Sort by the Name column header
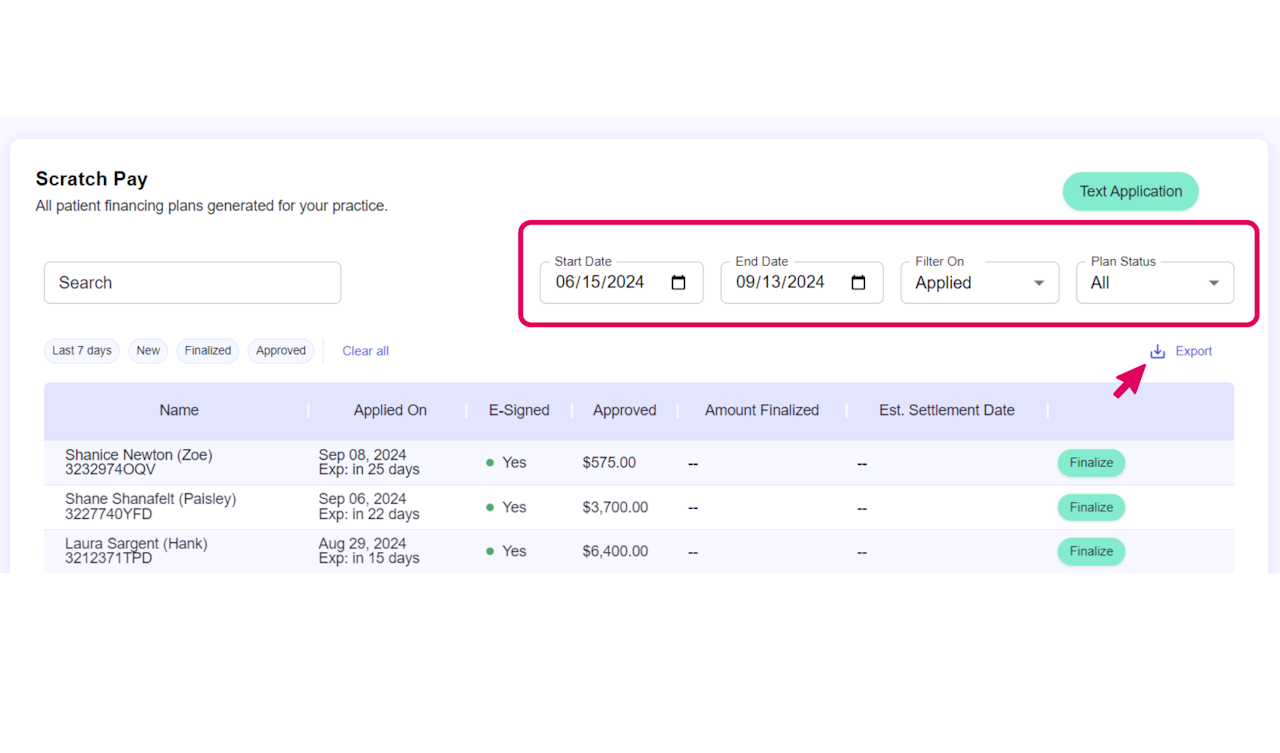 click(179, 410)
